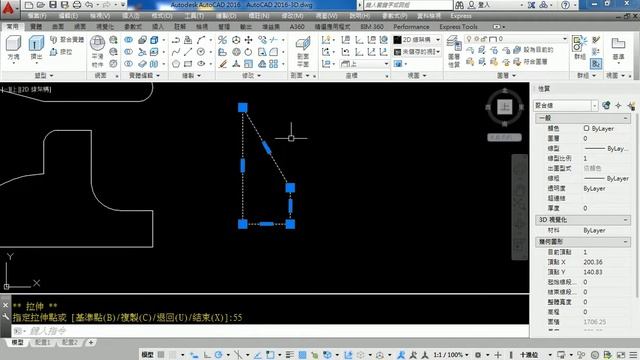
Task: Click the Undo arrow in the quick access toolbar
Action: pyautogui.click(x=89, y=5)
